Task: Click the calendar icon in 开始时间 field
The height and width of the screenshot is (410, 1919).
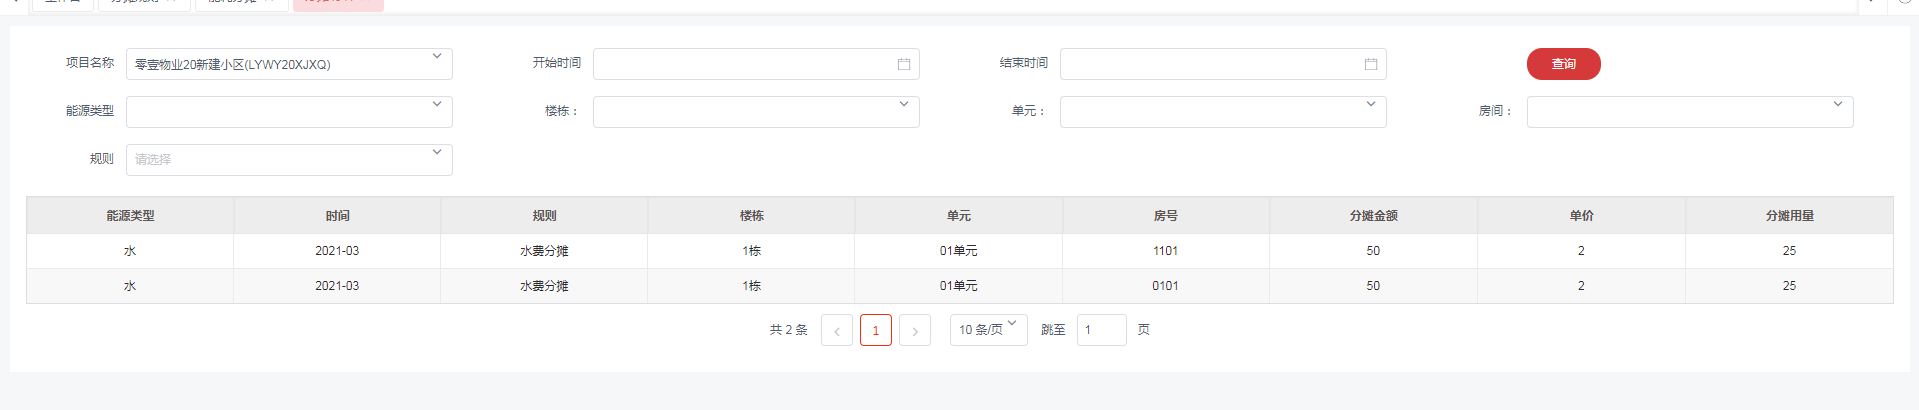Action: tap(904, 64)
